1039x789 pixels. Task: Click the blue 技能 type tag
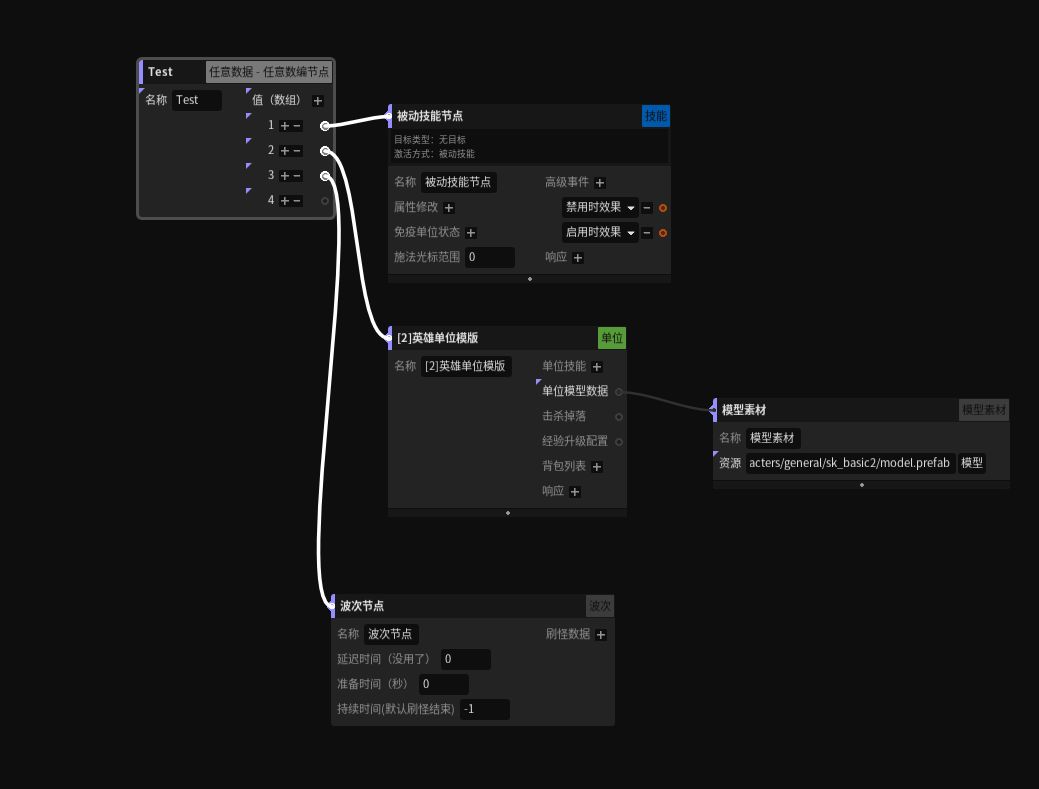point(655,116)
